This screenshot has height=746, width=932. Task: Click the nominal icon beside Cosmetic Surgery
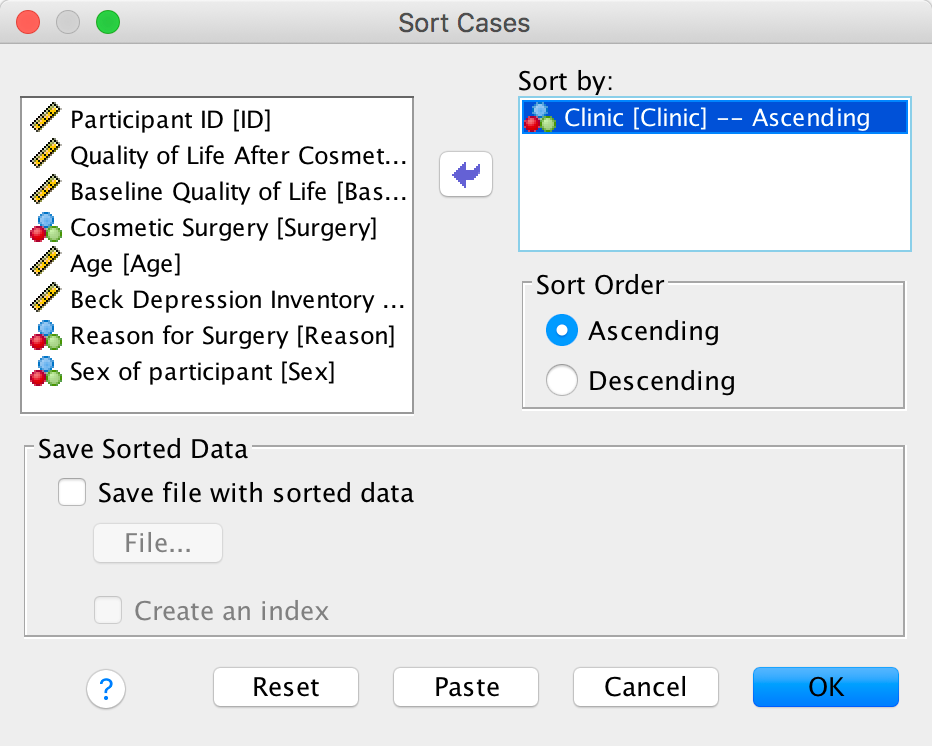[45, 228]
